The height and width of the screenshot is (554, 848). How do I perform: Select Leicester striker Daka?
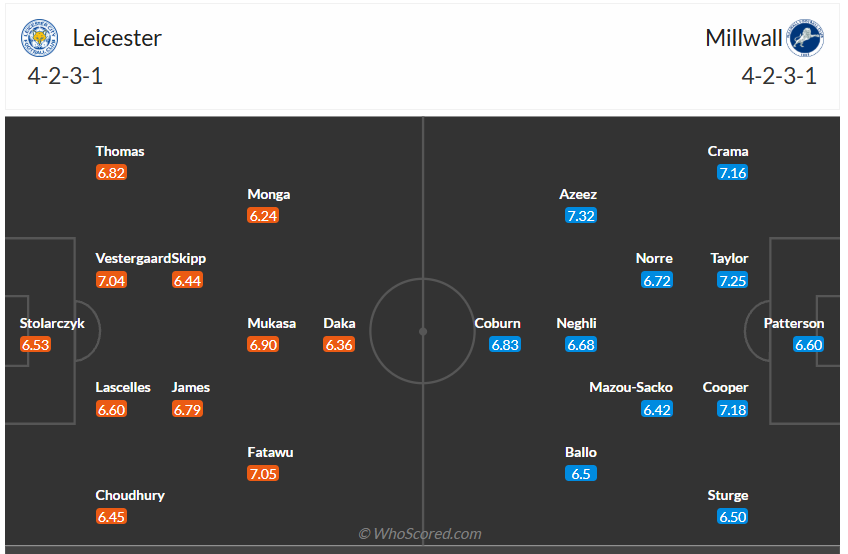pyautogui.click(x=339, y=323)
